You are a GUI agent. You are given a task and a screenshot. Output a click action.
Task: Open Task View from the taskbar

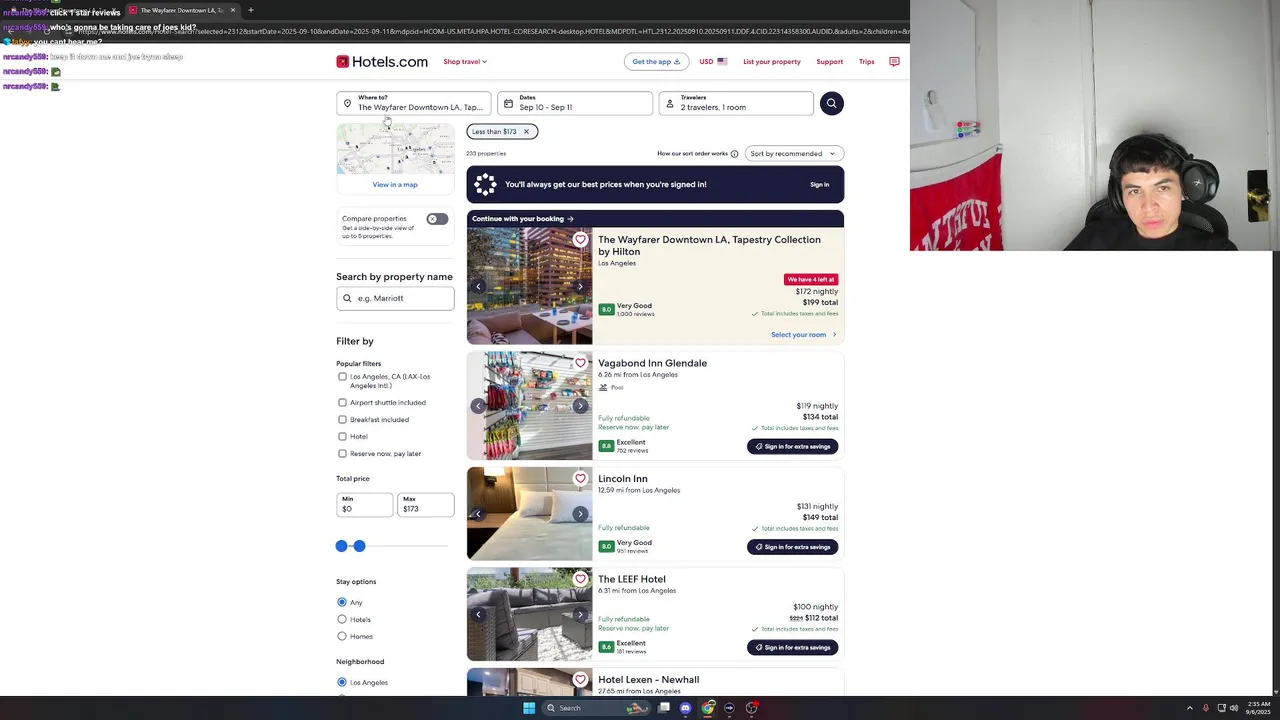663,708
